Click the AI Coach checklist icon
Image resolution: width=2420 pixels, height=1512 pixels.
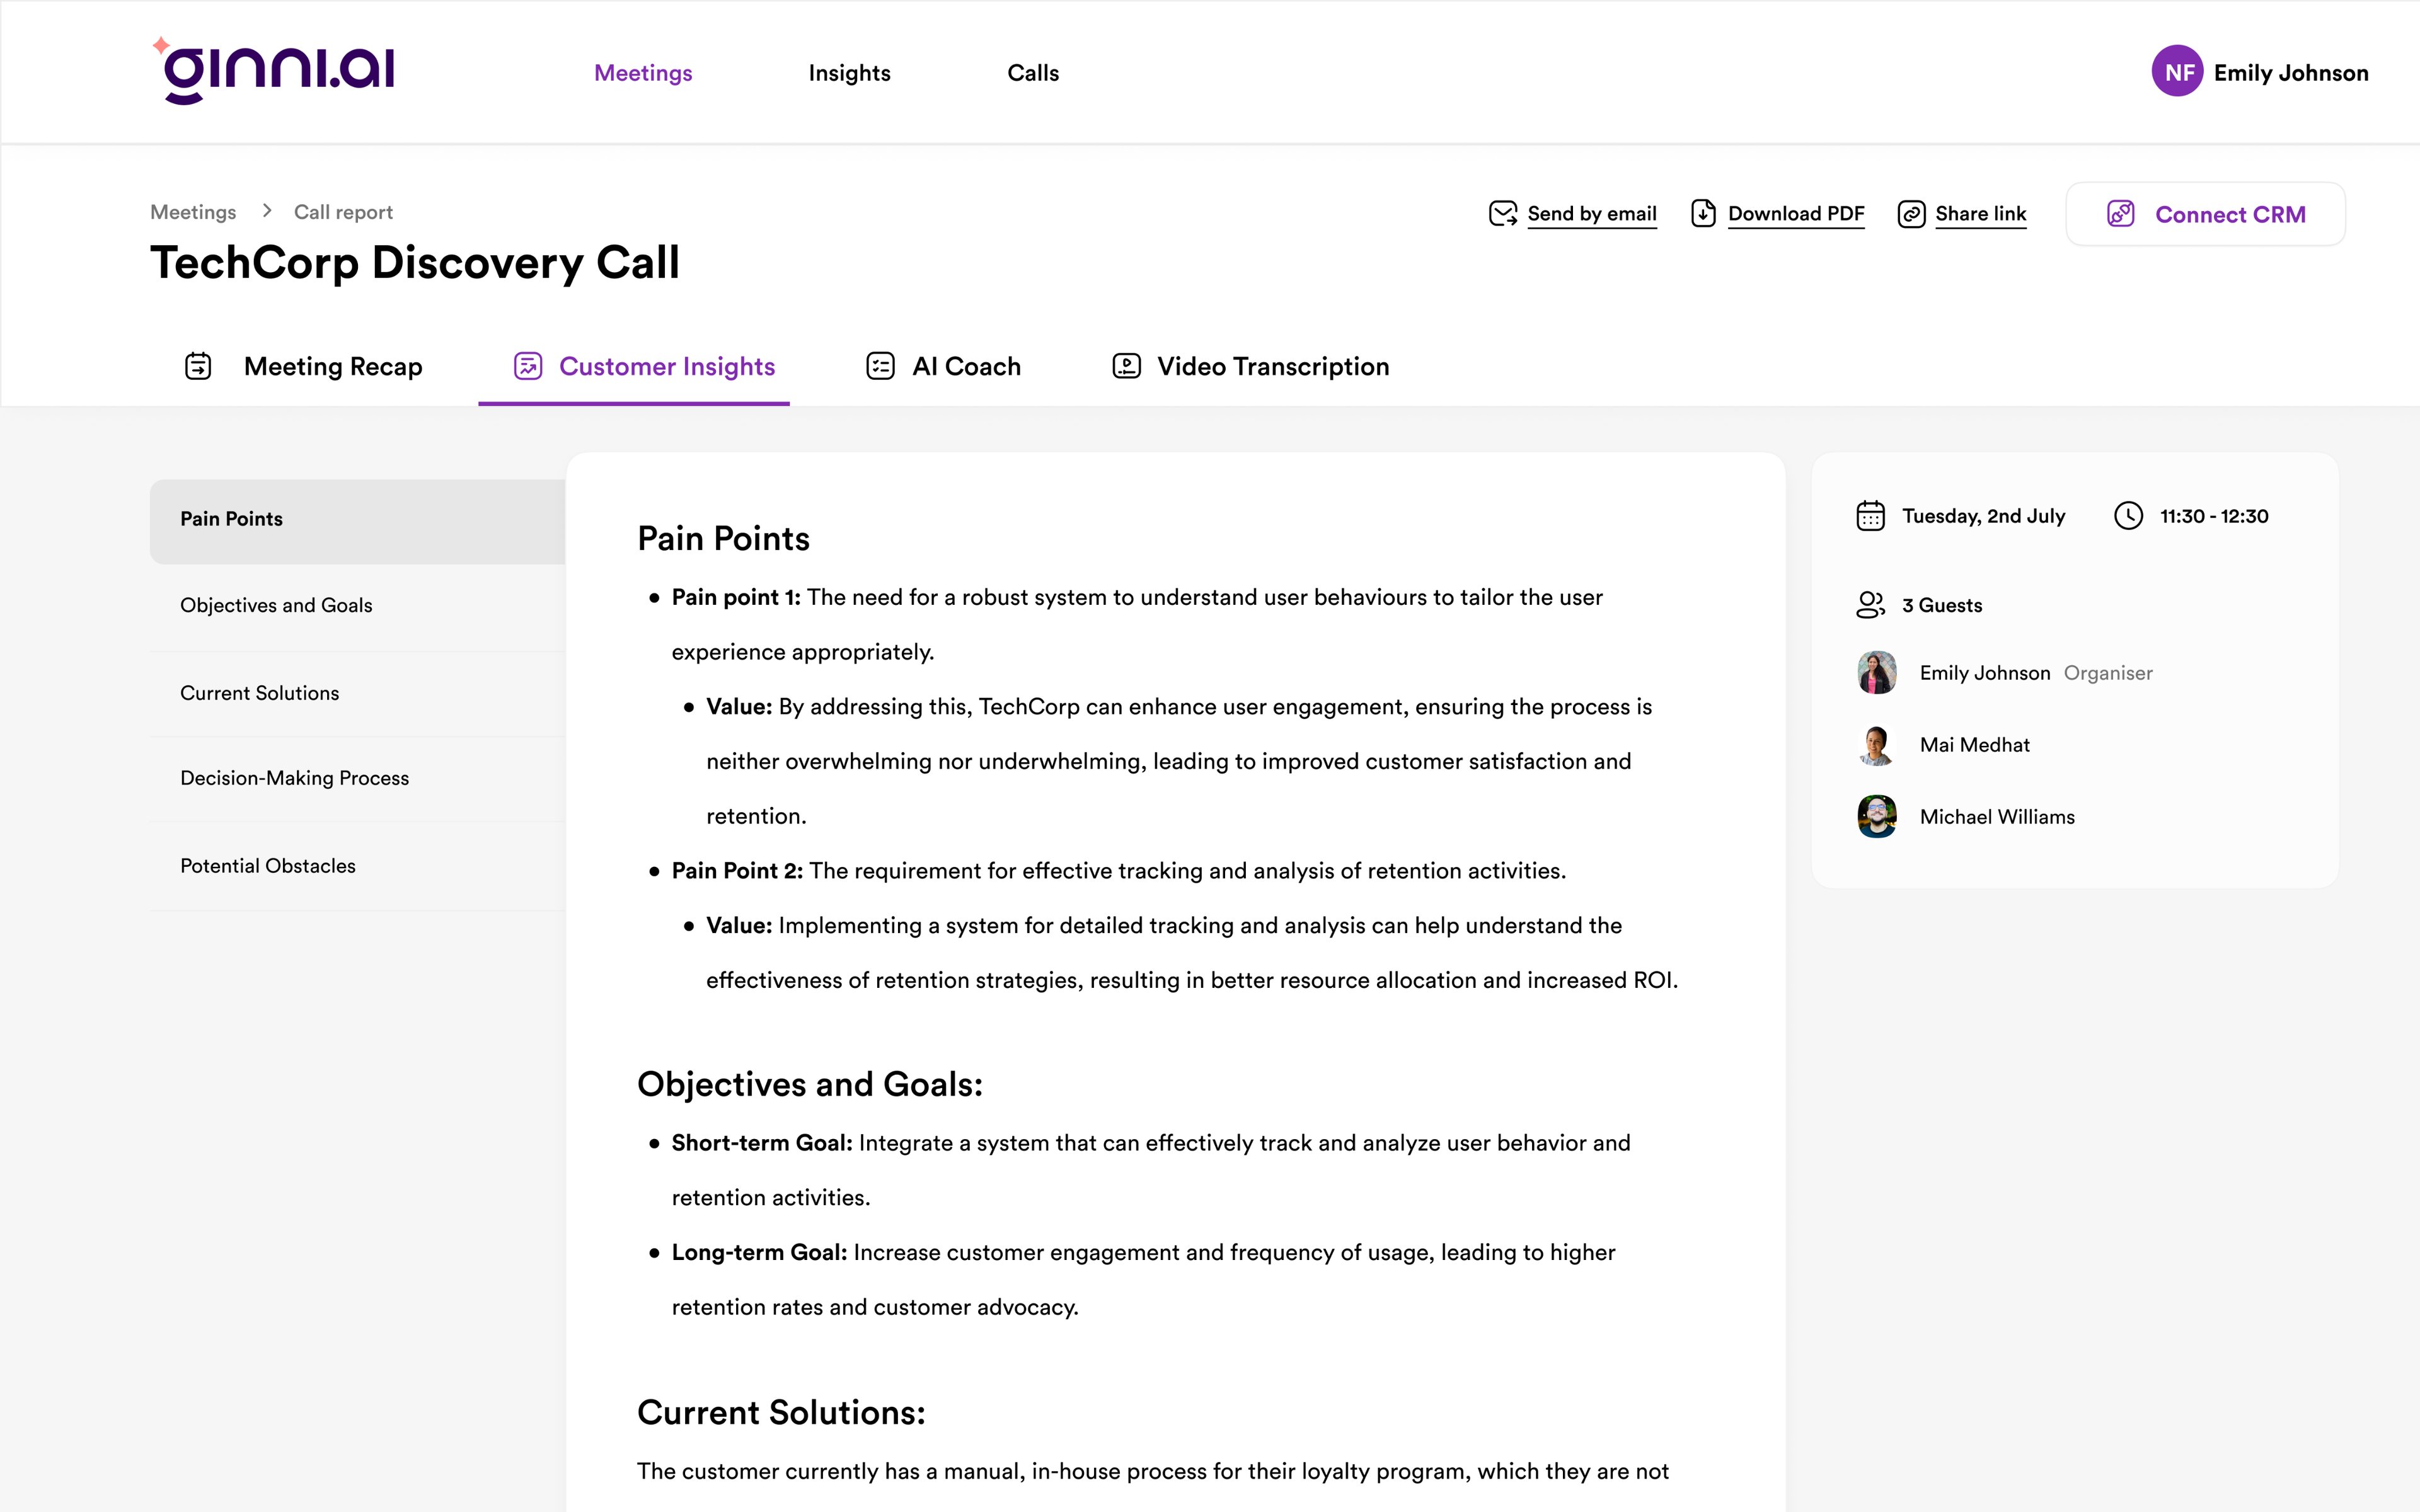(x=879, y=366)
